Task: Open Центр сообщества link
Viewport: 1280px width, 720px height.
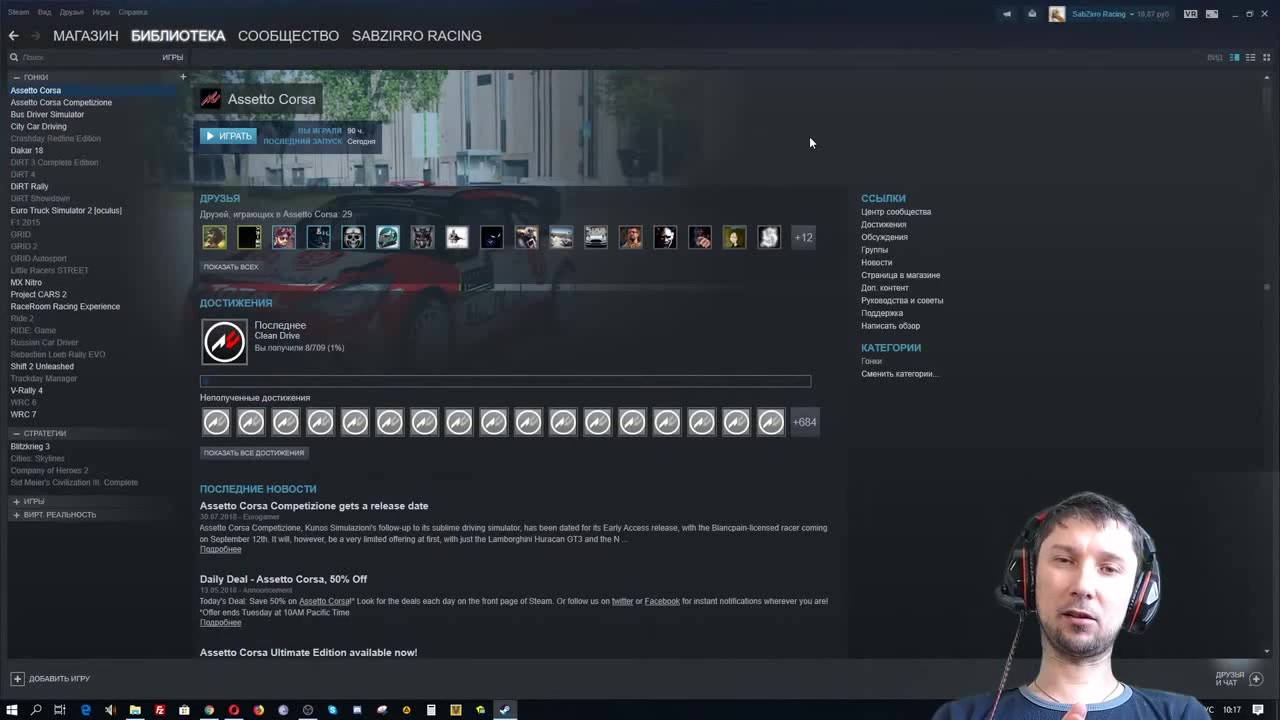Action: tap(896, 212)
